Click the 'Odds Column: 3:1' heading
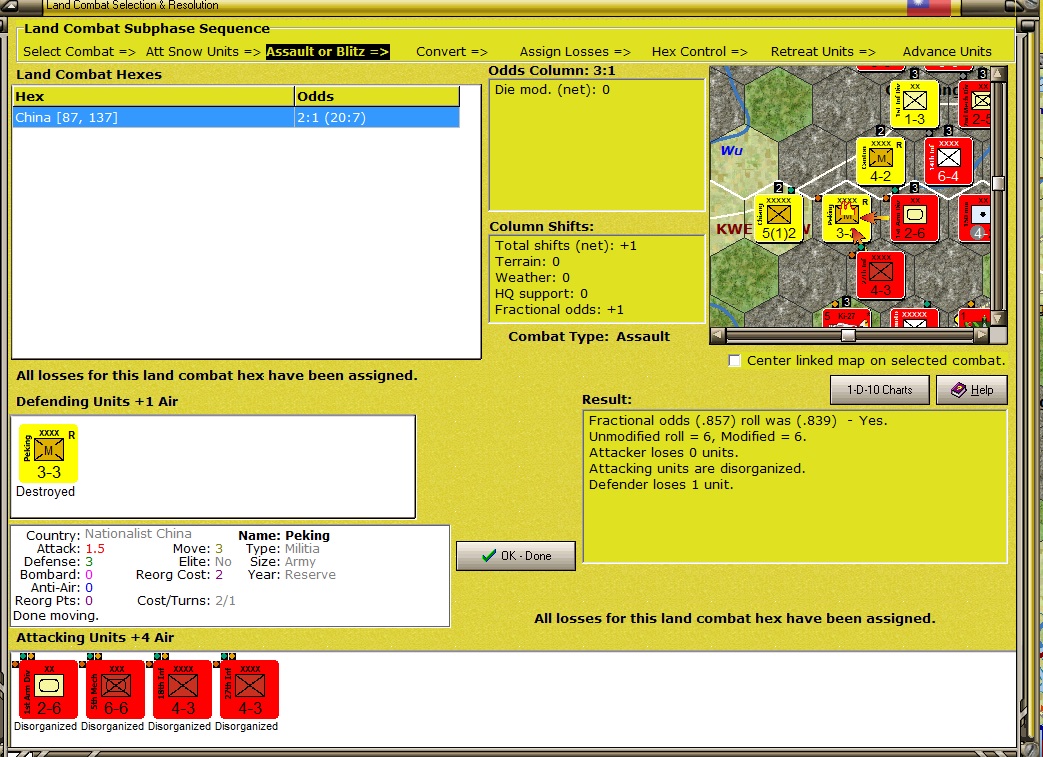Viewport: 1043px width, 757px height. [x=552, y=71]
